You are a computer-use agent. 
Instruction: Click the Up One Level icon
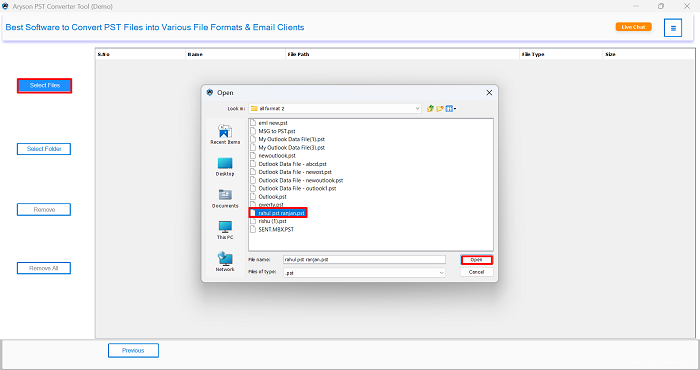pyautogui.click(x=430, y=108)
